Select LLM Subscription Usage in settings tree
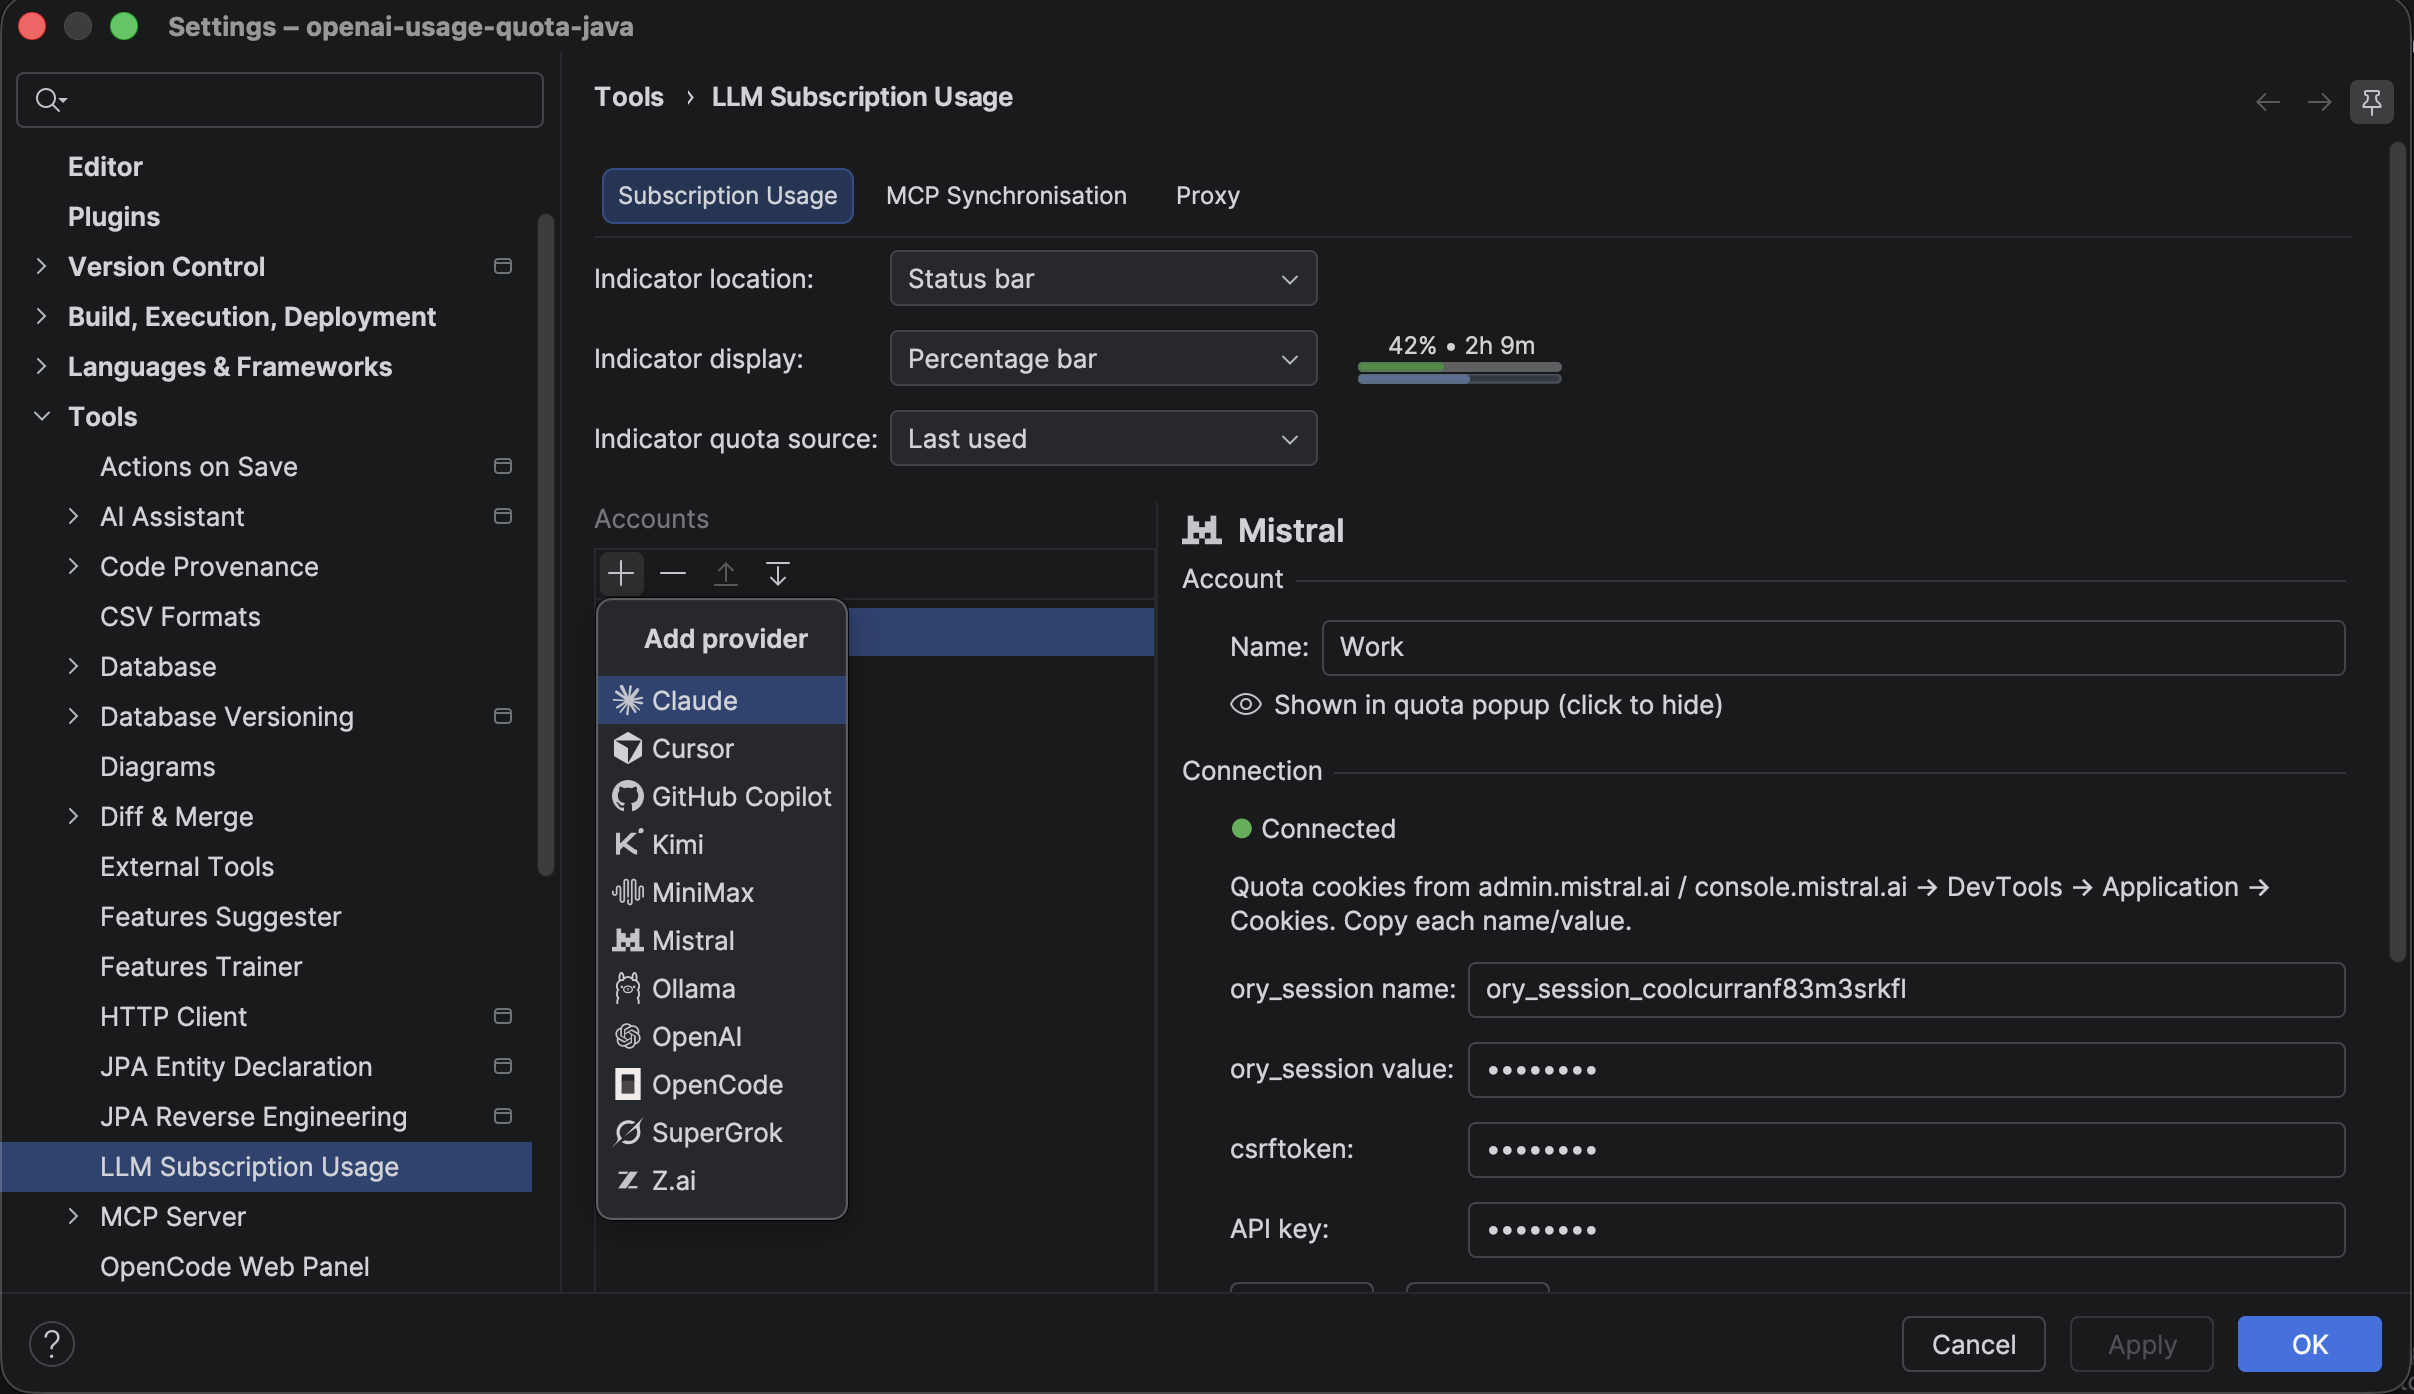Viewport: 2414px width, 1394px height. [266, 1166]
